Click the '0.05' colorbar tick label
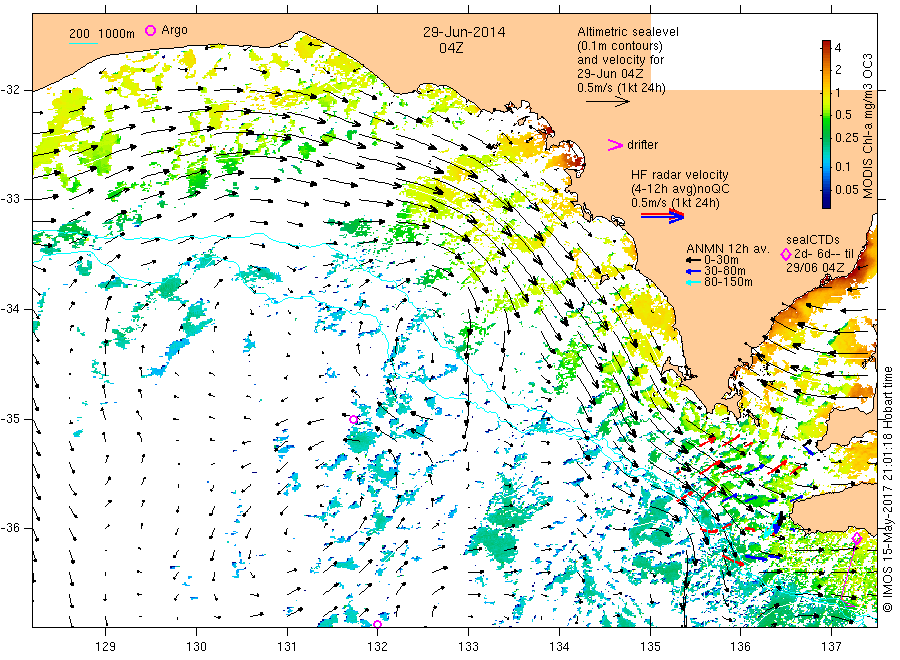This screenshot has height=660, width=900. tap(847, 189)
